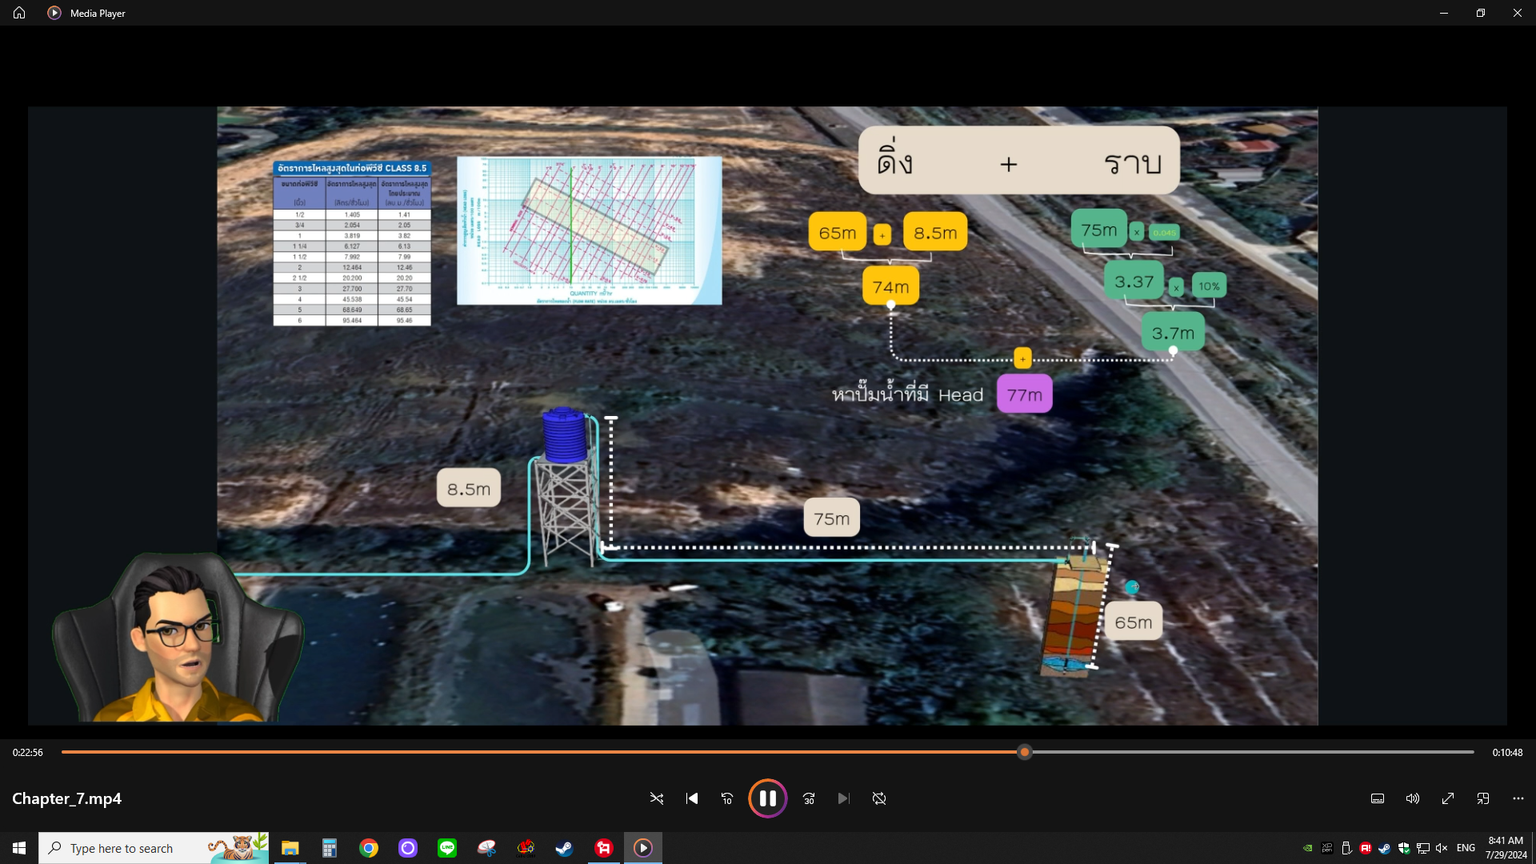The width and height of the screenshot is (1536, 864).
Task: Open the ENG language selector
Action: tap(1465, 848)
